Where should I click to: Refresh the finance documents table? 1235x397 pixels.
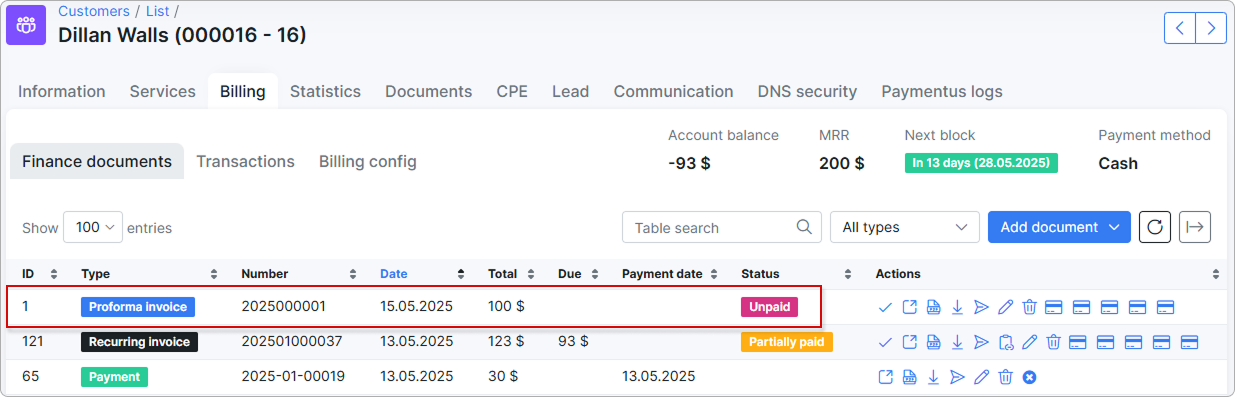coord(1155,227)
